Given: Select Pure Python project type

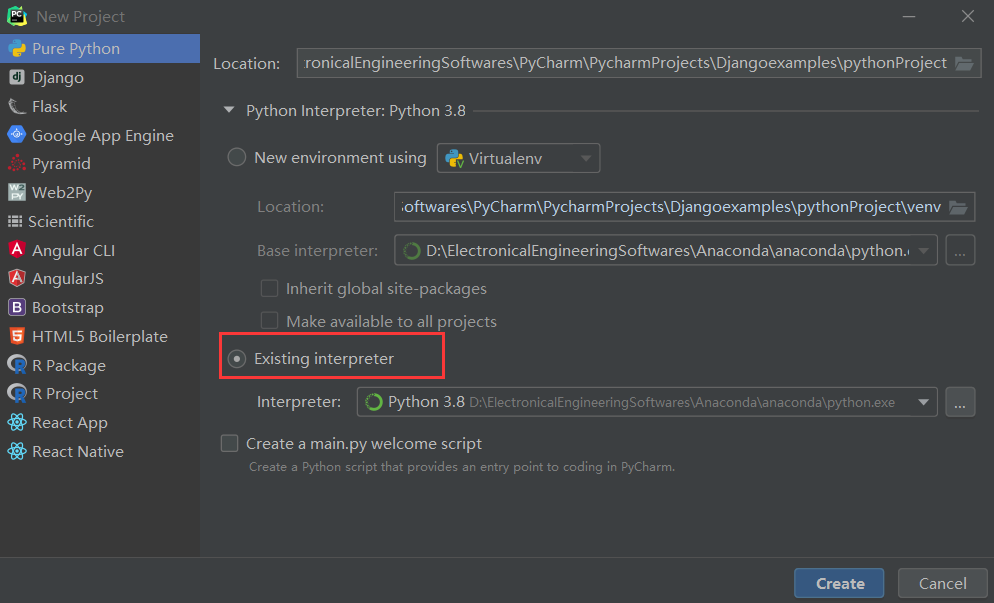Looking at the screenshot, I should click(x=100, y=48).
